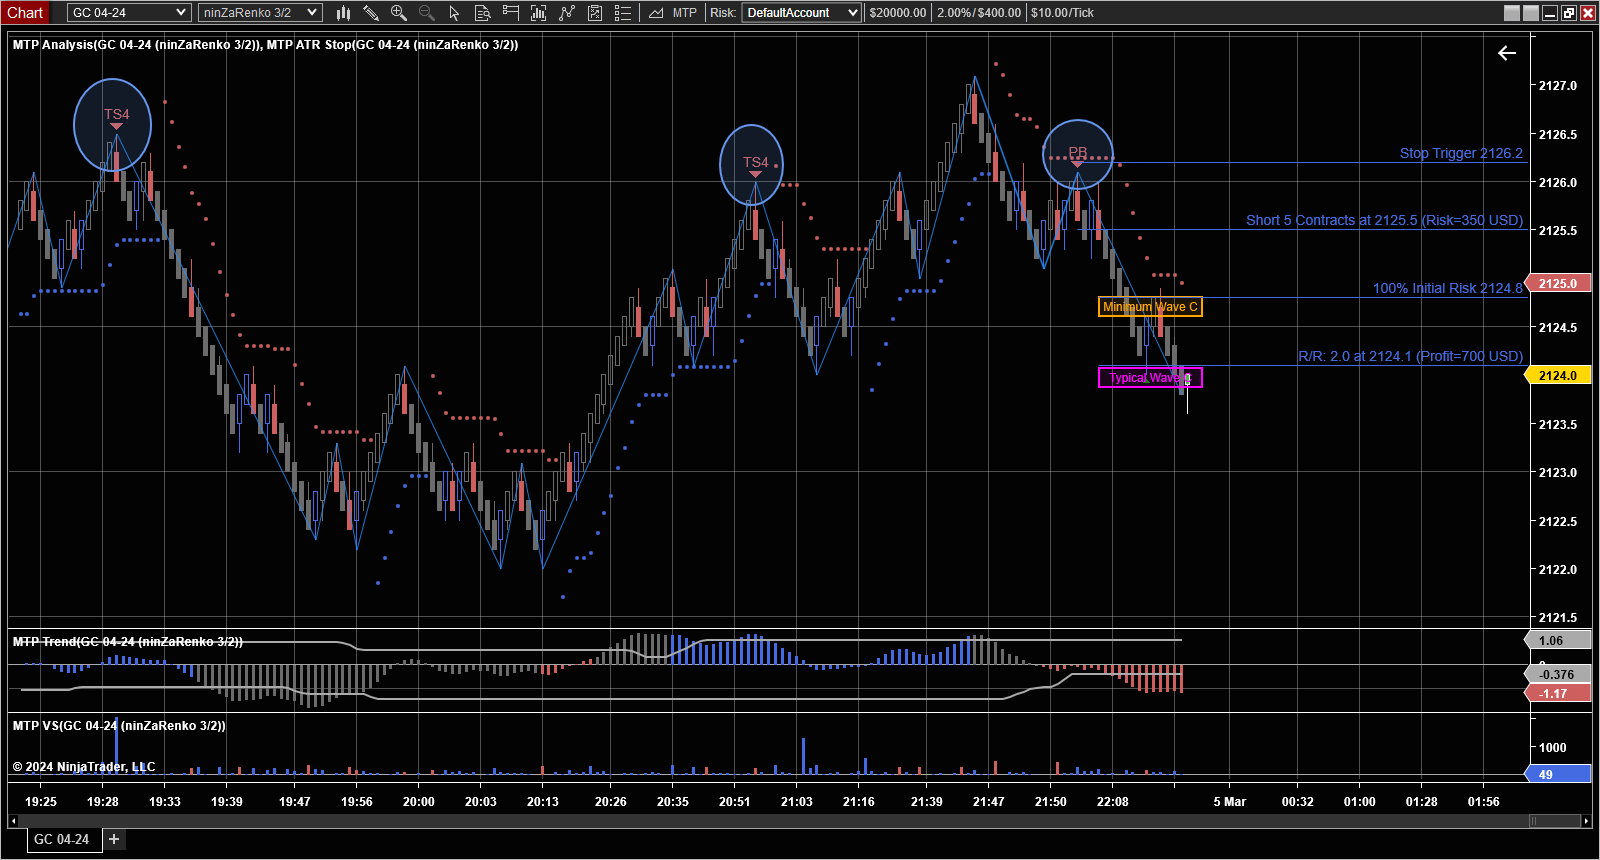Select the drawing tools pencil icon
Screen dimensions: 1600x860
pos(371,13)
